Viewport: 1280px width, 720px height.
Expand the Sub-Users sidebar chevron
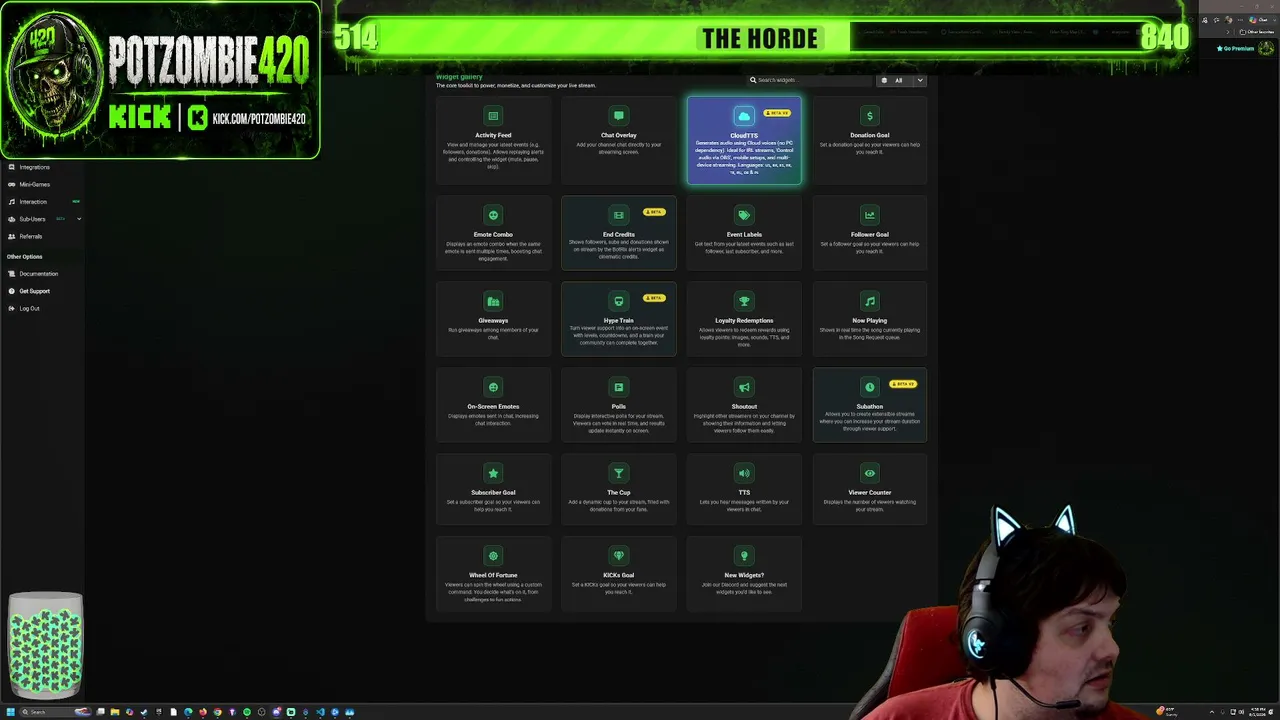[79, 219]
